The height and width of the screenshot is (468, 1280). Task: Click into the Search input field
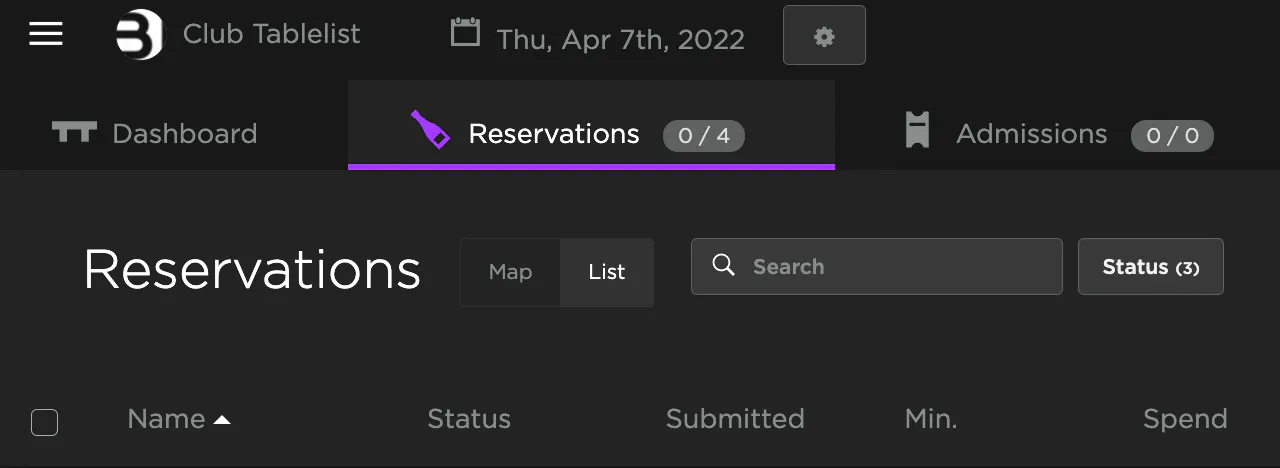click(x=890, y=267)
